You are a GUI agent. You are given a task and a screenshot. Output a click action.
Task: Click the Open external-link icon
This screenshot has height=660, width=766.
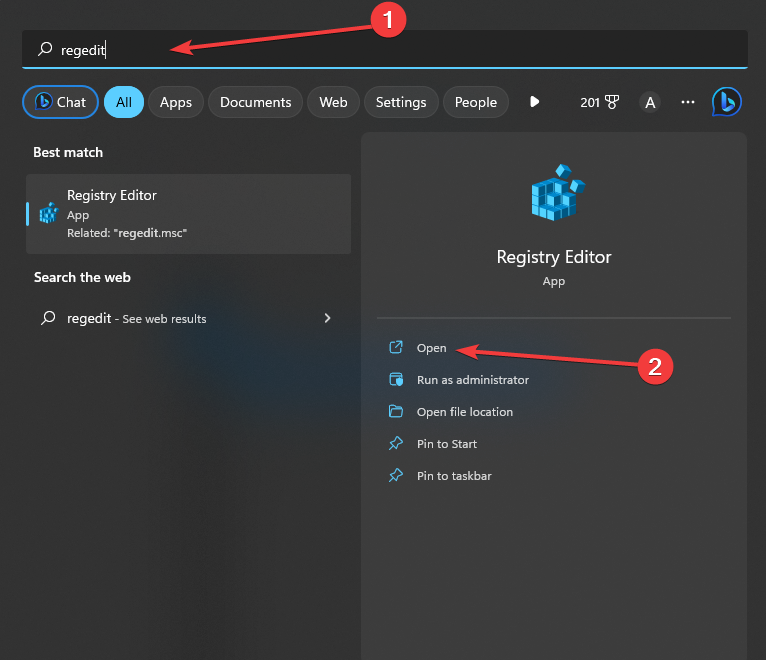point(396,347)
